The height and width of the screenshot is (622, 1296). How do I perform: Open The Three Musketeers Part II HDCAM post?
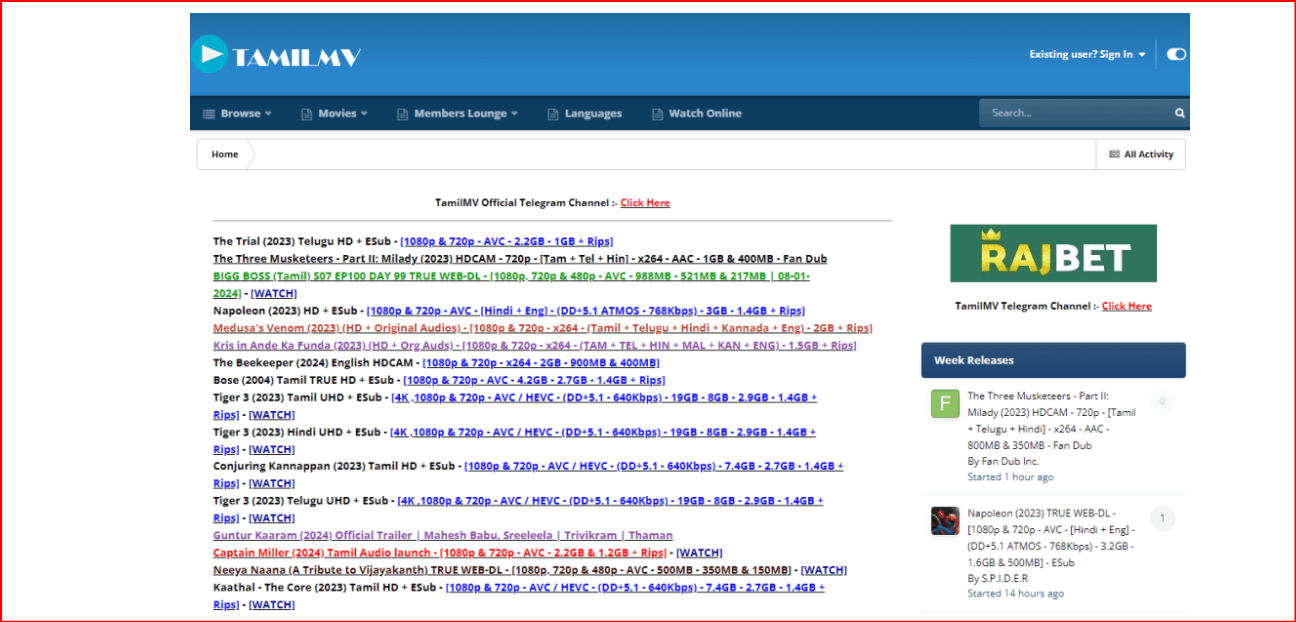pyautogui.click(x=520, y=258)
